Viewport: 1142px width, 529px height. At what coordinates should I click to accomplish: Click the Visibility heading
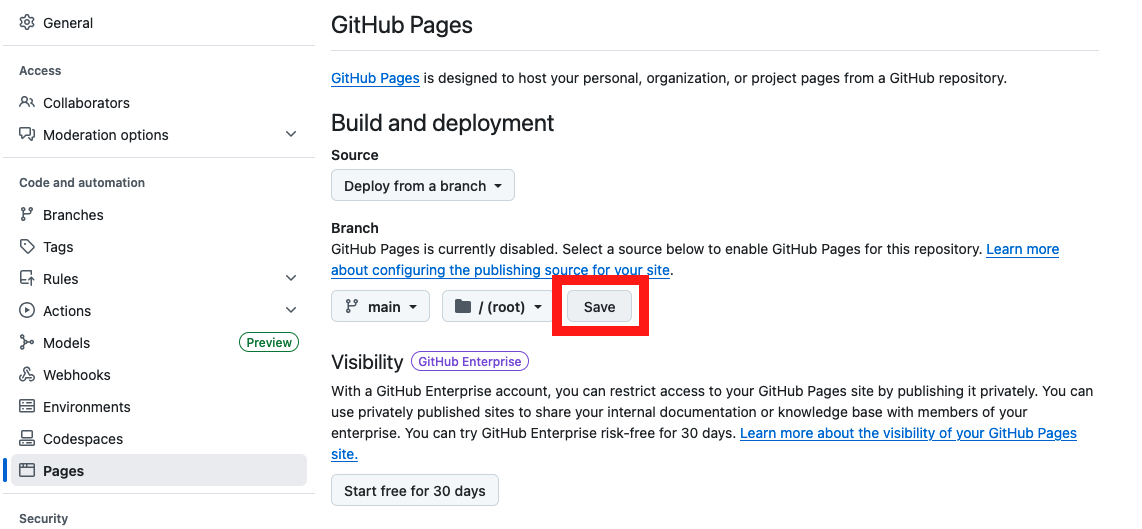coord(367,361)
